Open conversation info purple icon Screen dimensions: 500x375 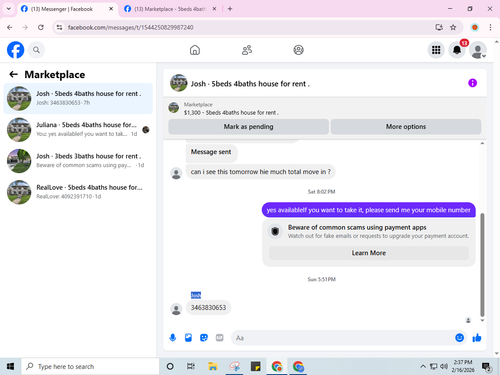[472, 83]
